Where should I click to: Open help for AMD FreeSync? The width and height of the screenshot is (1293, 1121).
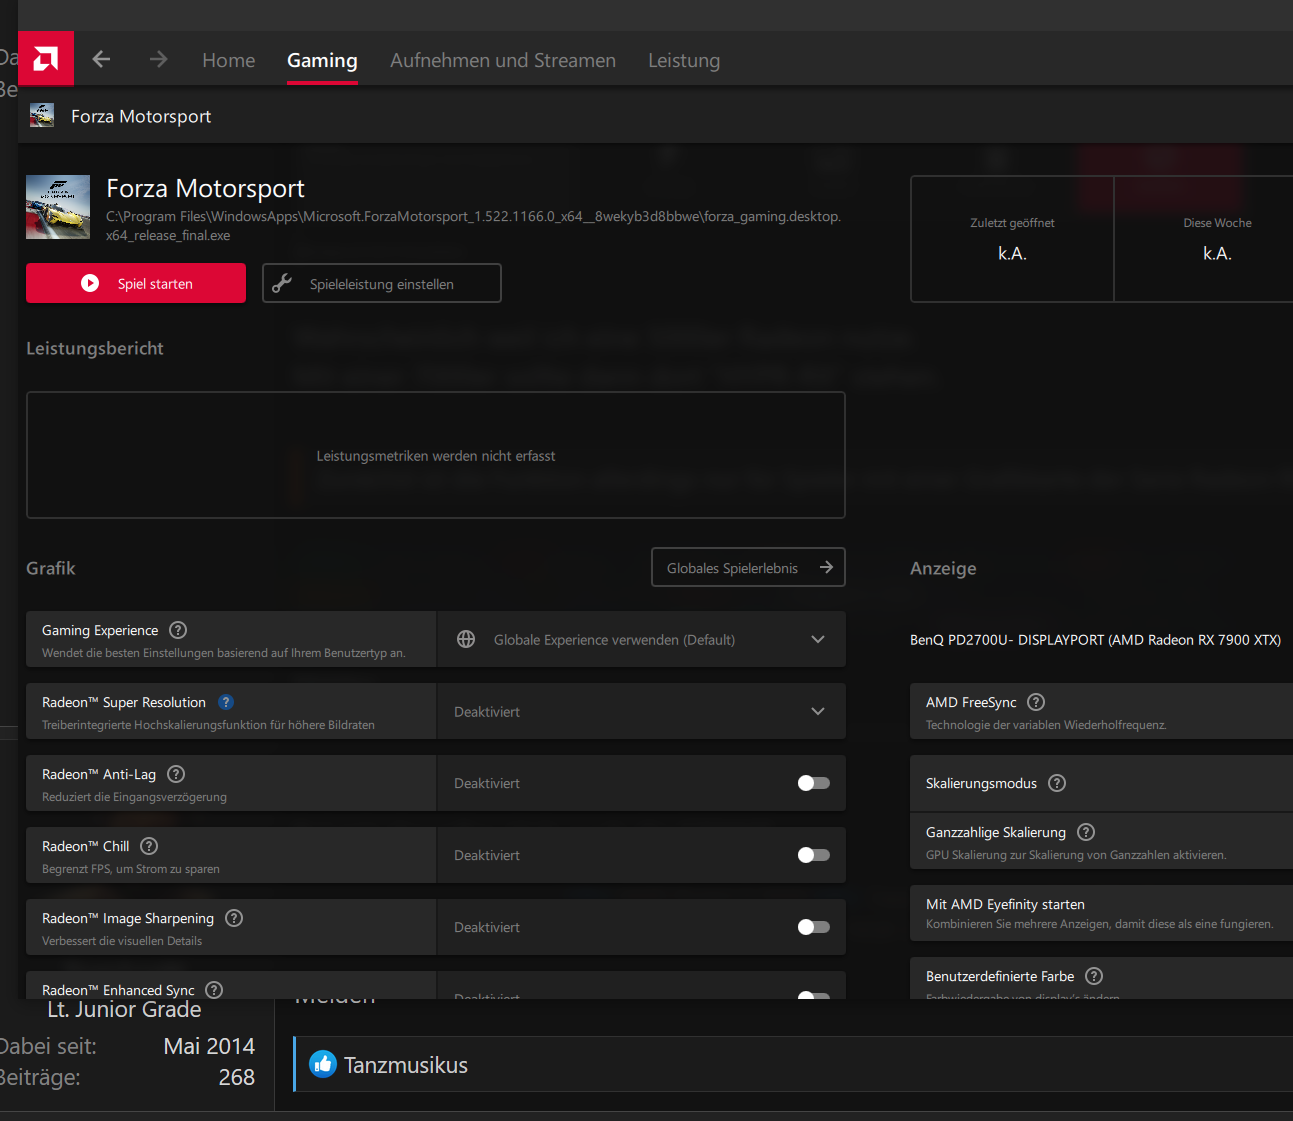(x=1036, y=702)
